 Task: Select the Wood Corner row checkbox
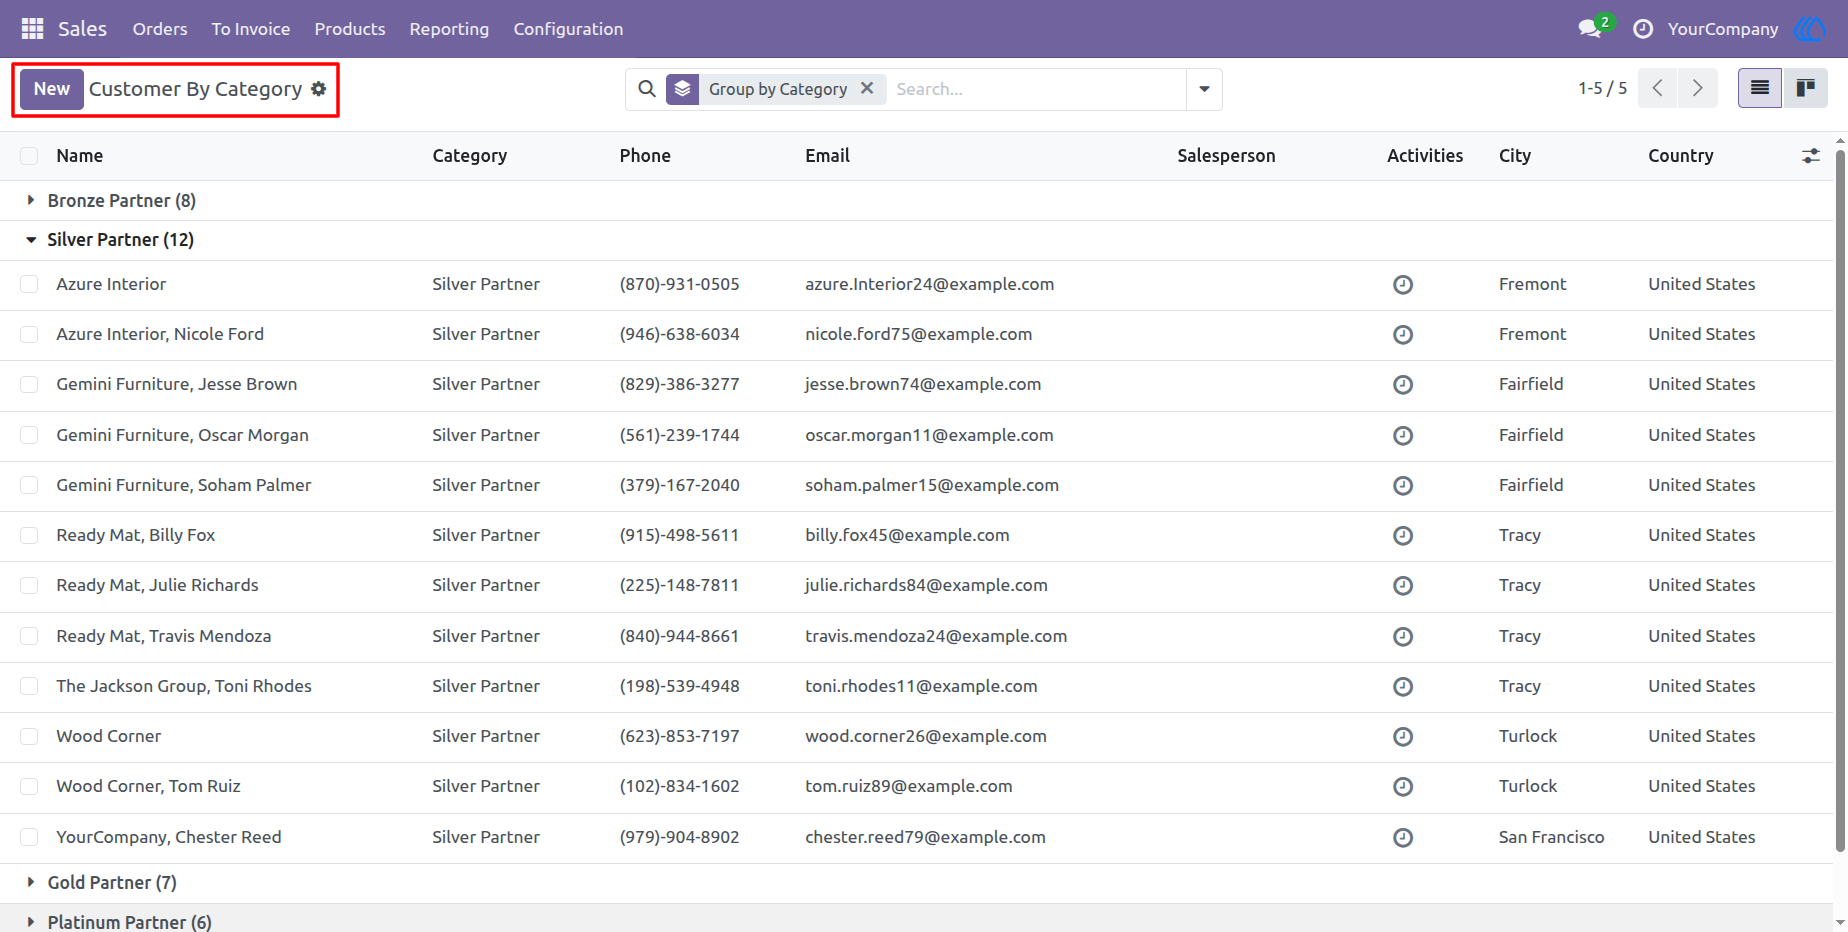[x=29, y=736]
